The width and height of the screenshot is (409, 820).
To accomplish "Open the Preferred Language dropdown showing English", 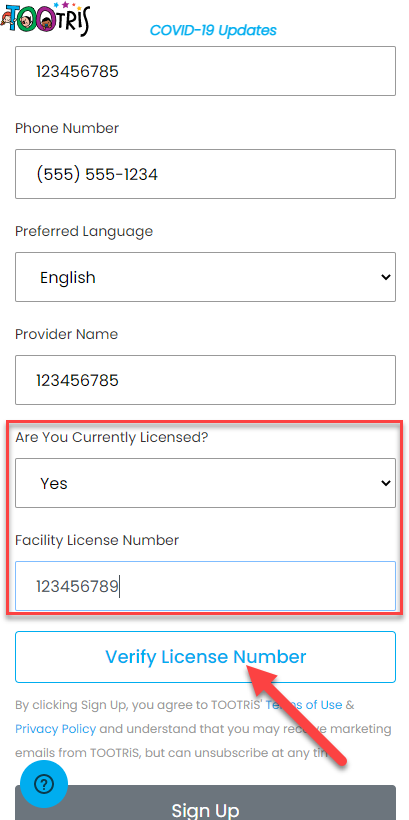I will tap(205, 277).
